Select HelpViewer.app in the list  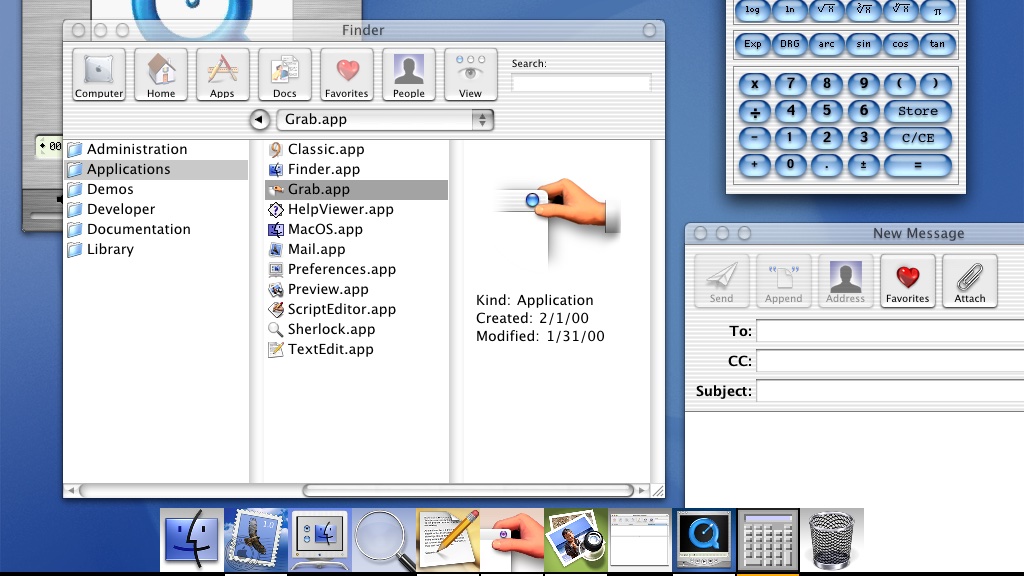pos(357,209)
